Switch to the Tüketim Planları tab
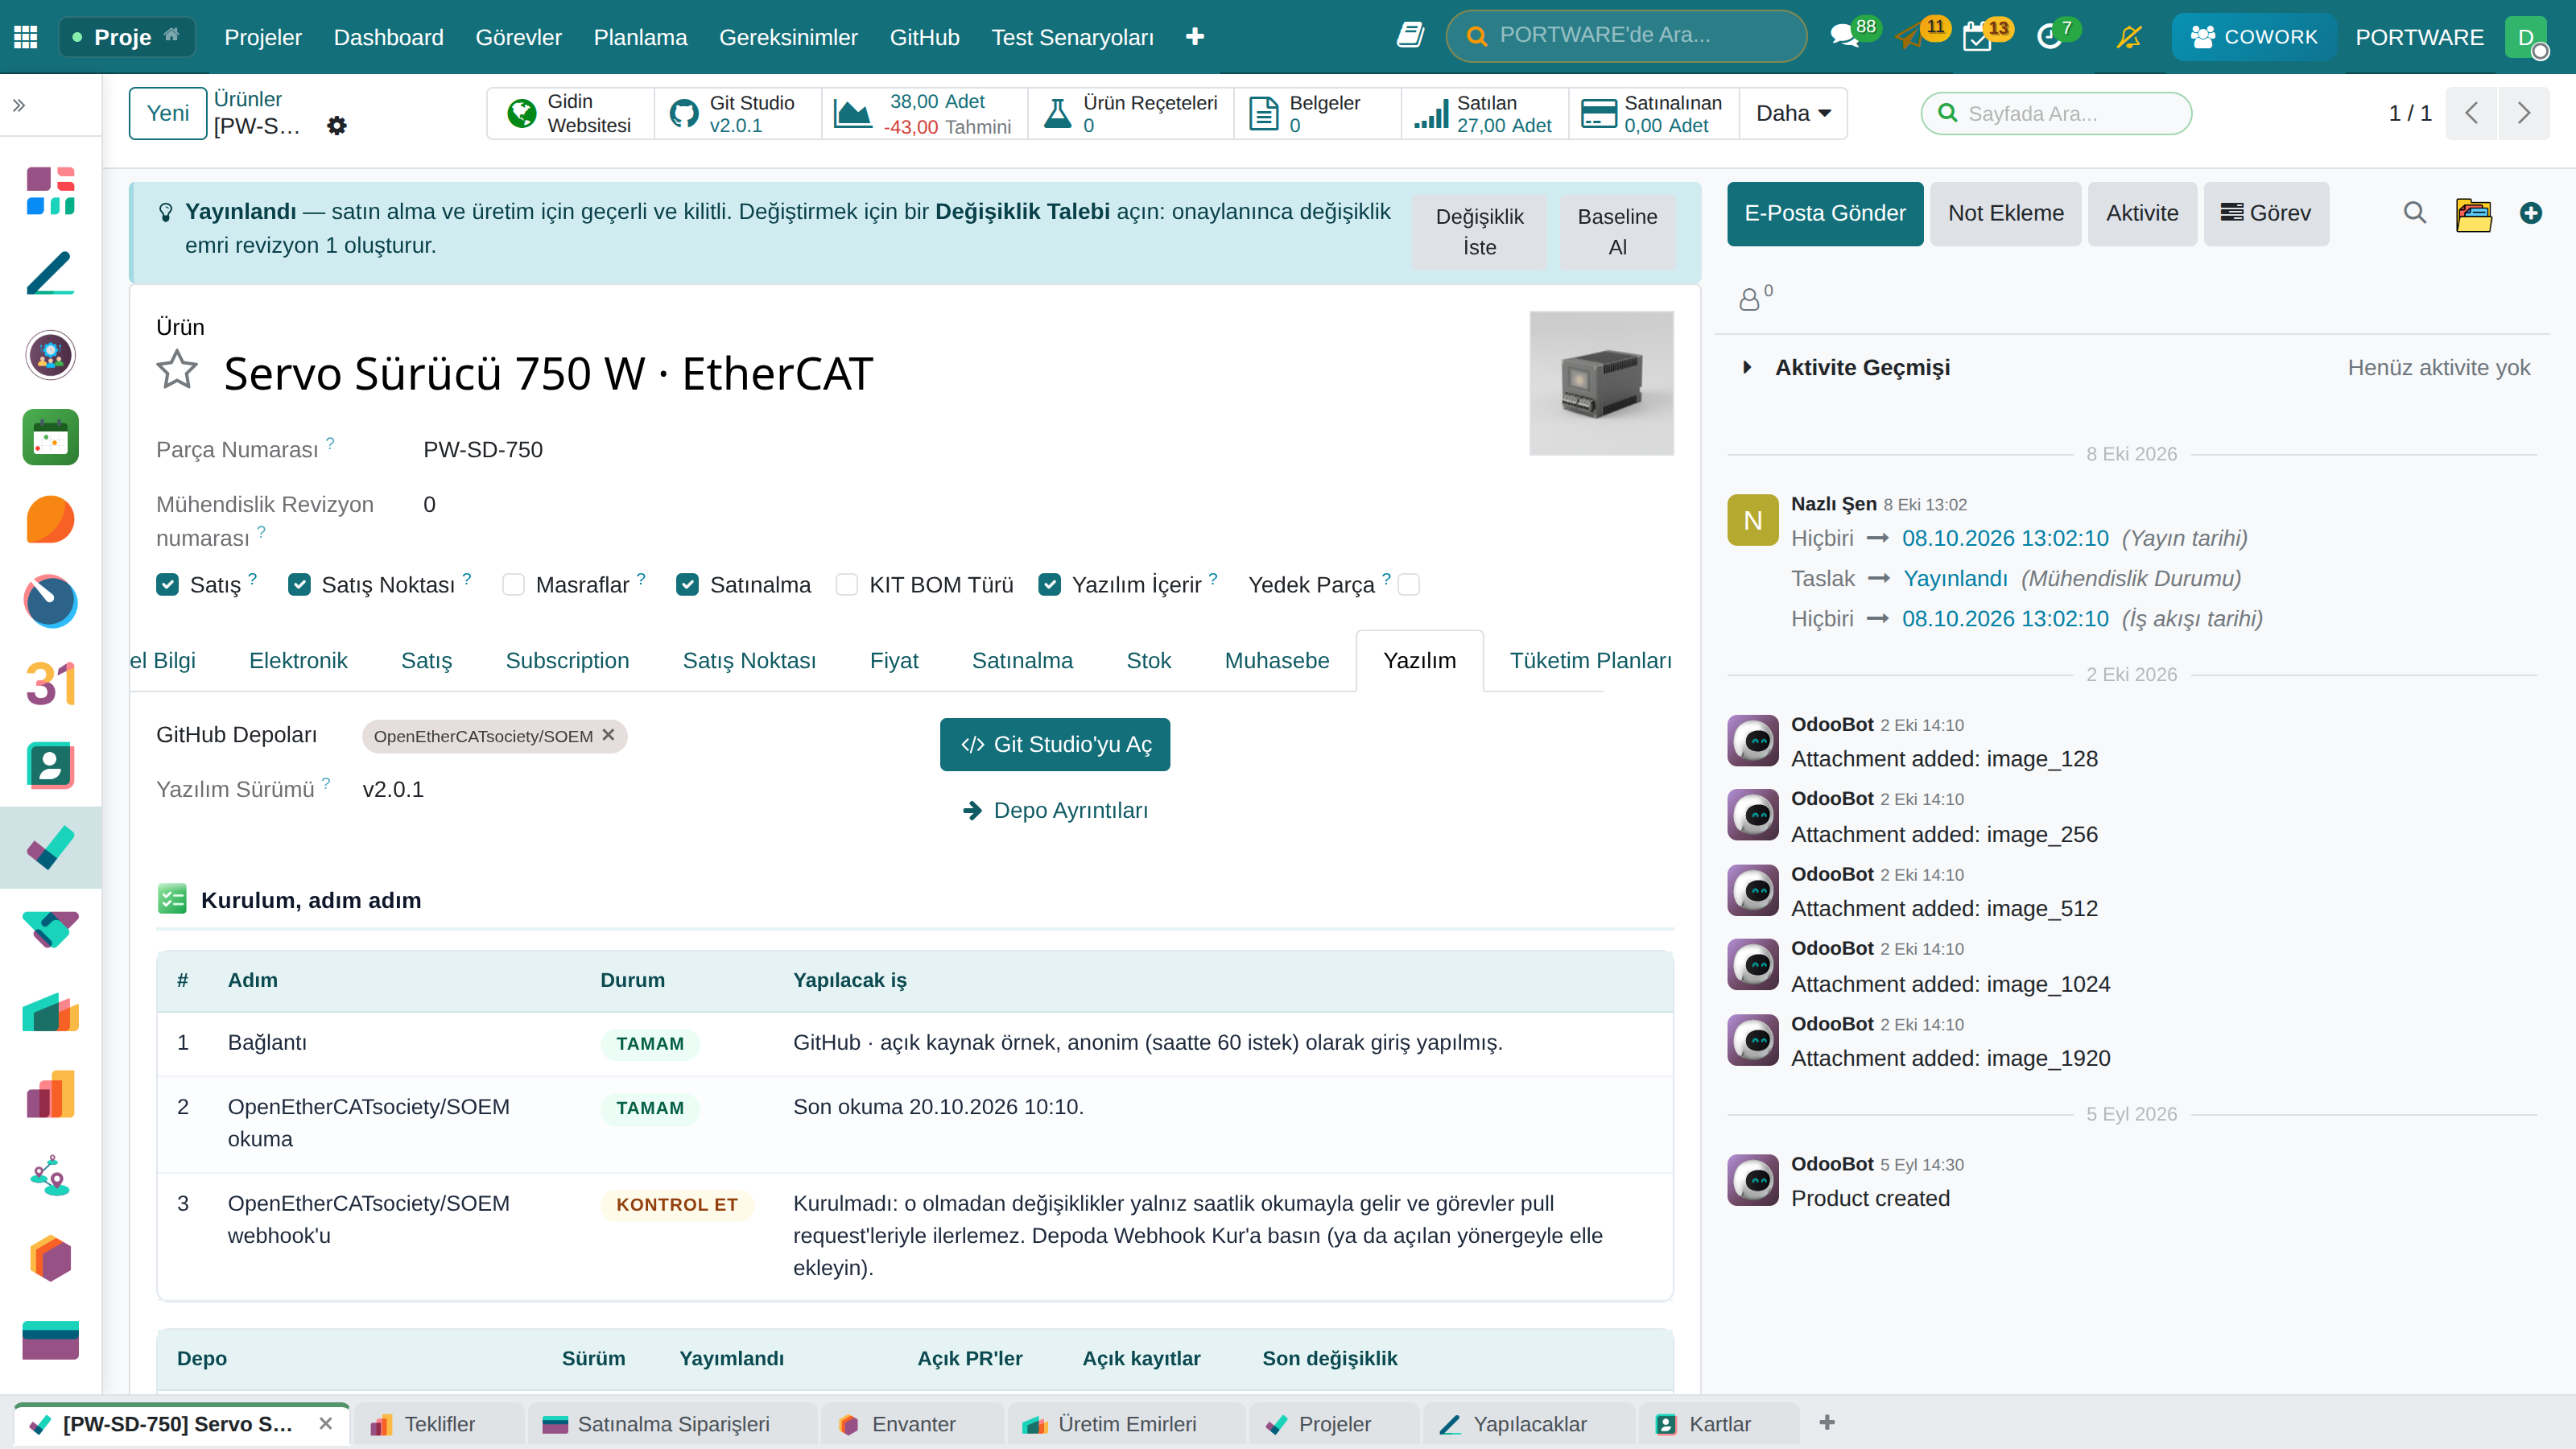 pyautogui.click(x=1590, y=660)
